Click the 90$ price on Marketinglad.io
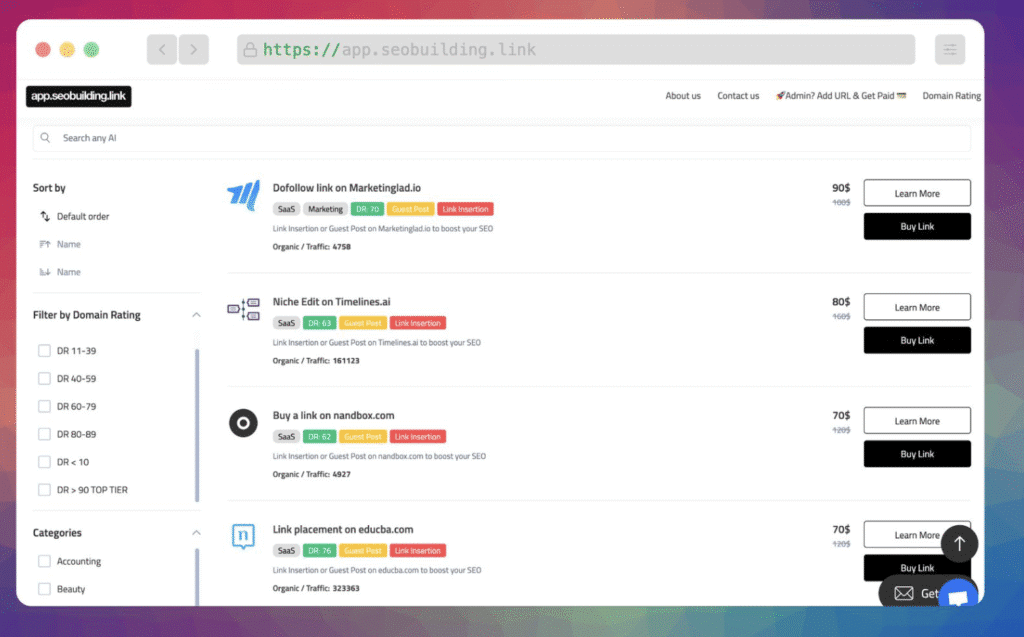Image resolution: width=1024 pixels, height=637 pixels. [840, 188]
